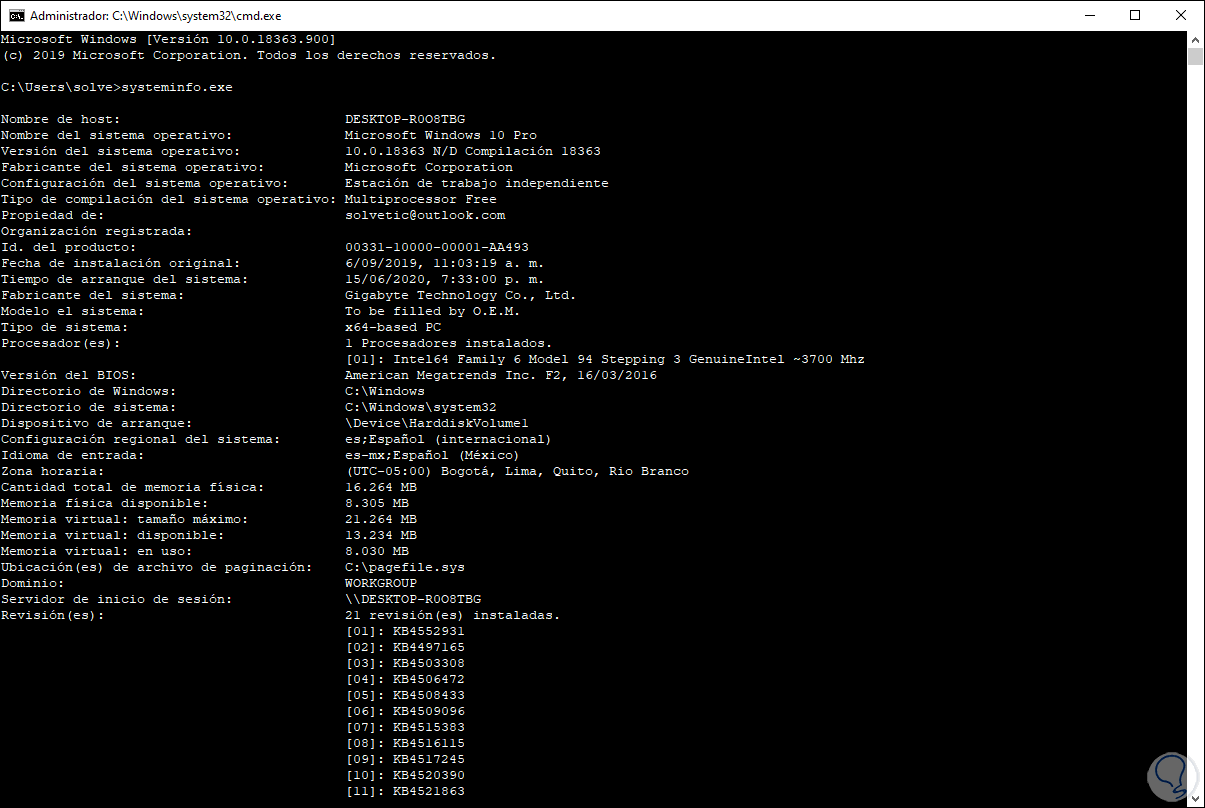Click hotfix entry KB4506472

pos(405,679)
